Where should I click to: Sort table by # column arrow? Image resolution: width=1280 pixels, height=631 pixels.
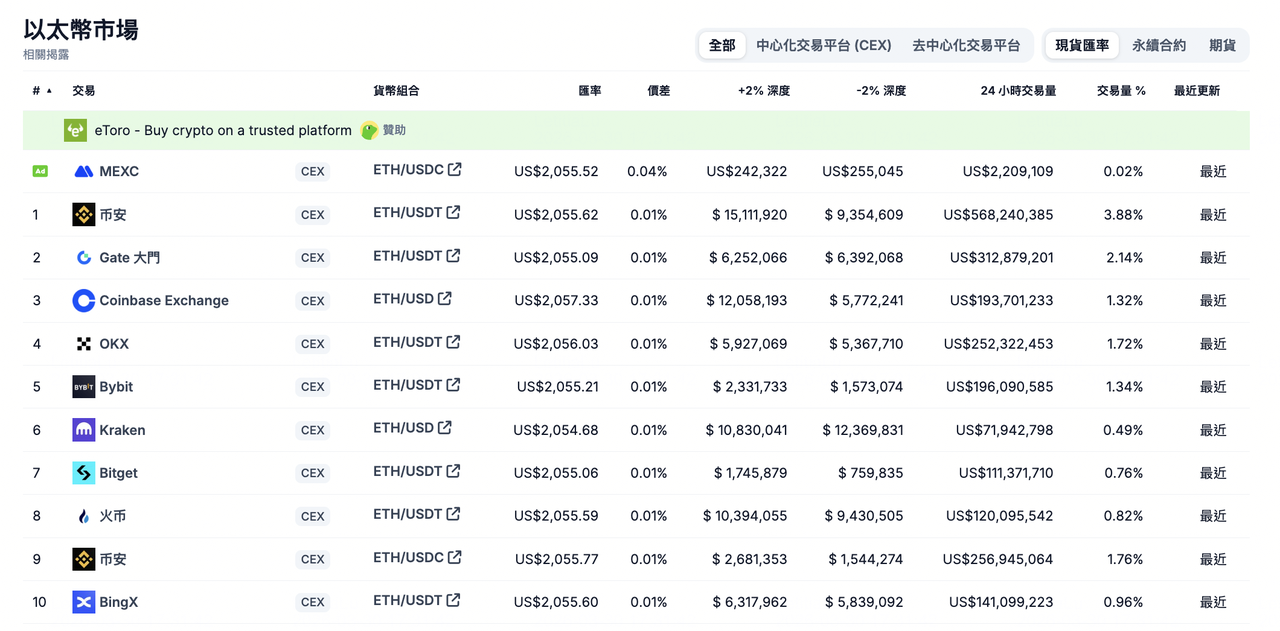click(x=49, y=91)
